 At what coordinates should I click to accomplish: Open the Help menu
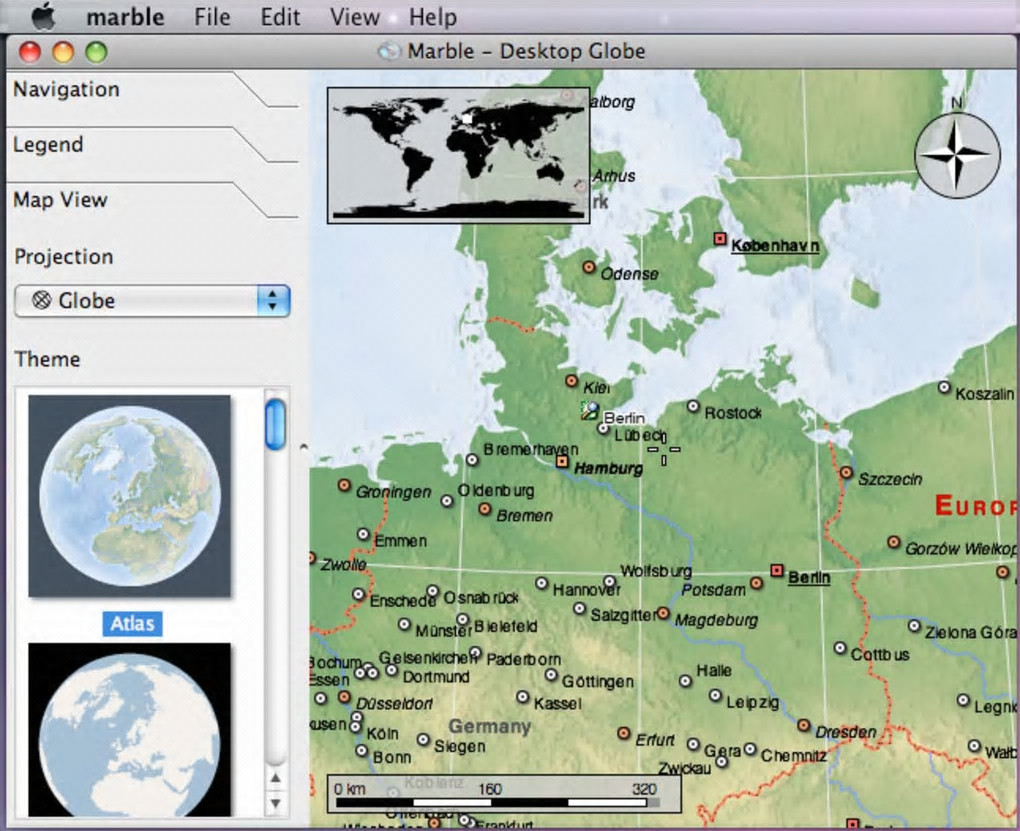pyautogui.click(x=433, y=16)
